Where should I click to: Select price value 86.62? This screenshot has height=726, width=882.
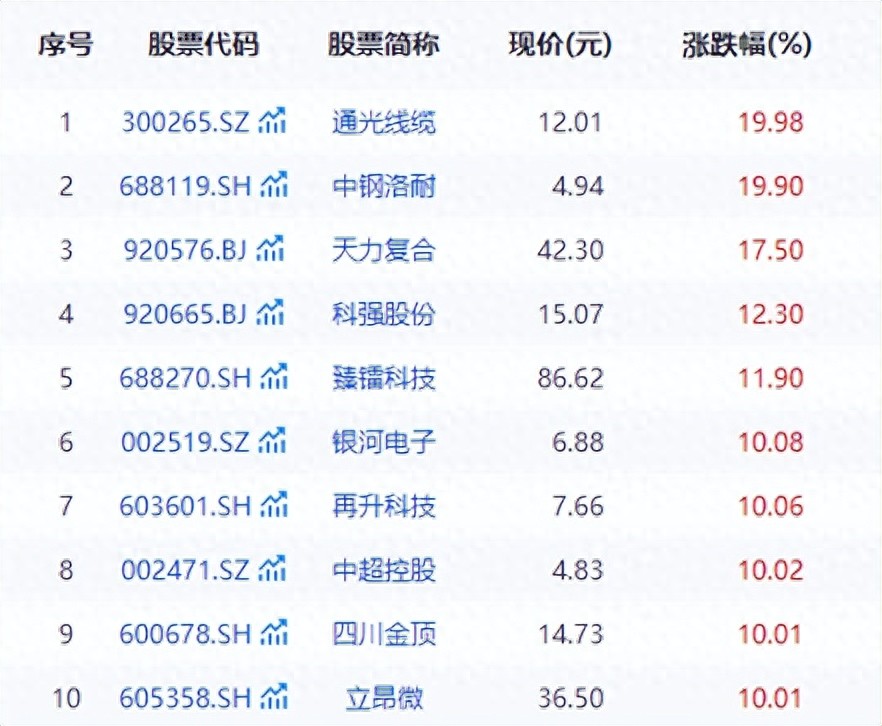point(570,378)
